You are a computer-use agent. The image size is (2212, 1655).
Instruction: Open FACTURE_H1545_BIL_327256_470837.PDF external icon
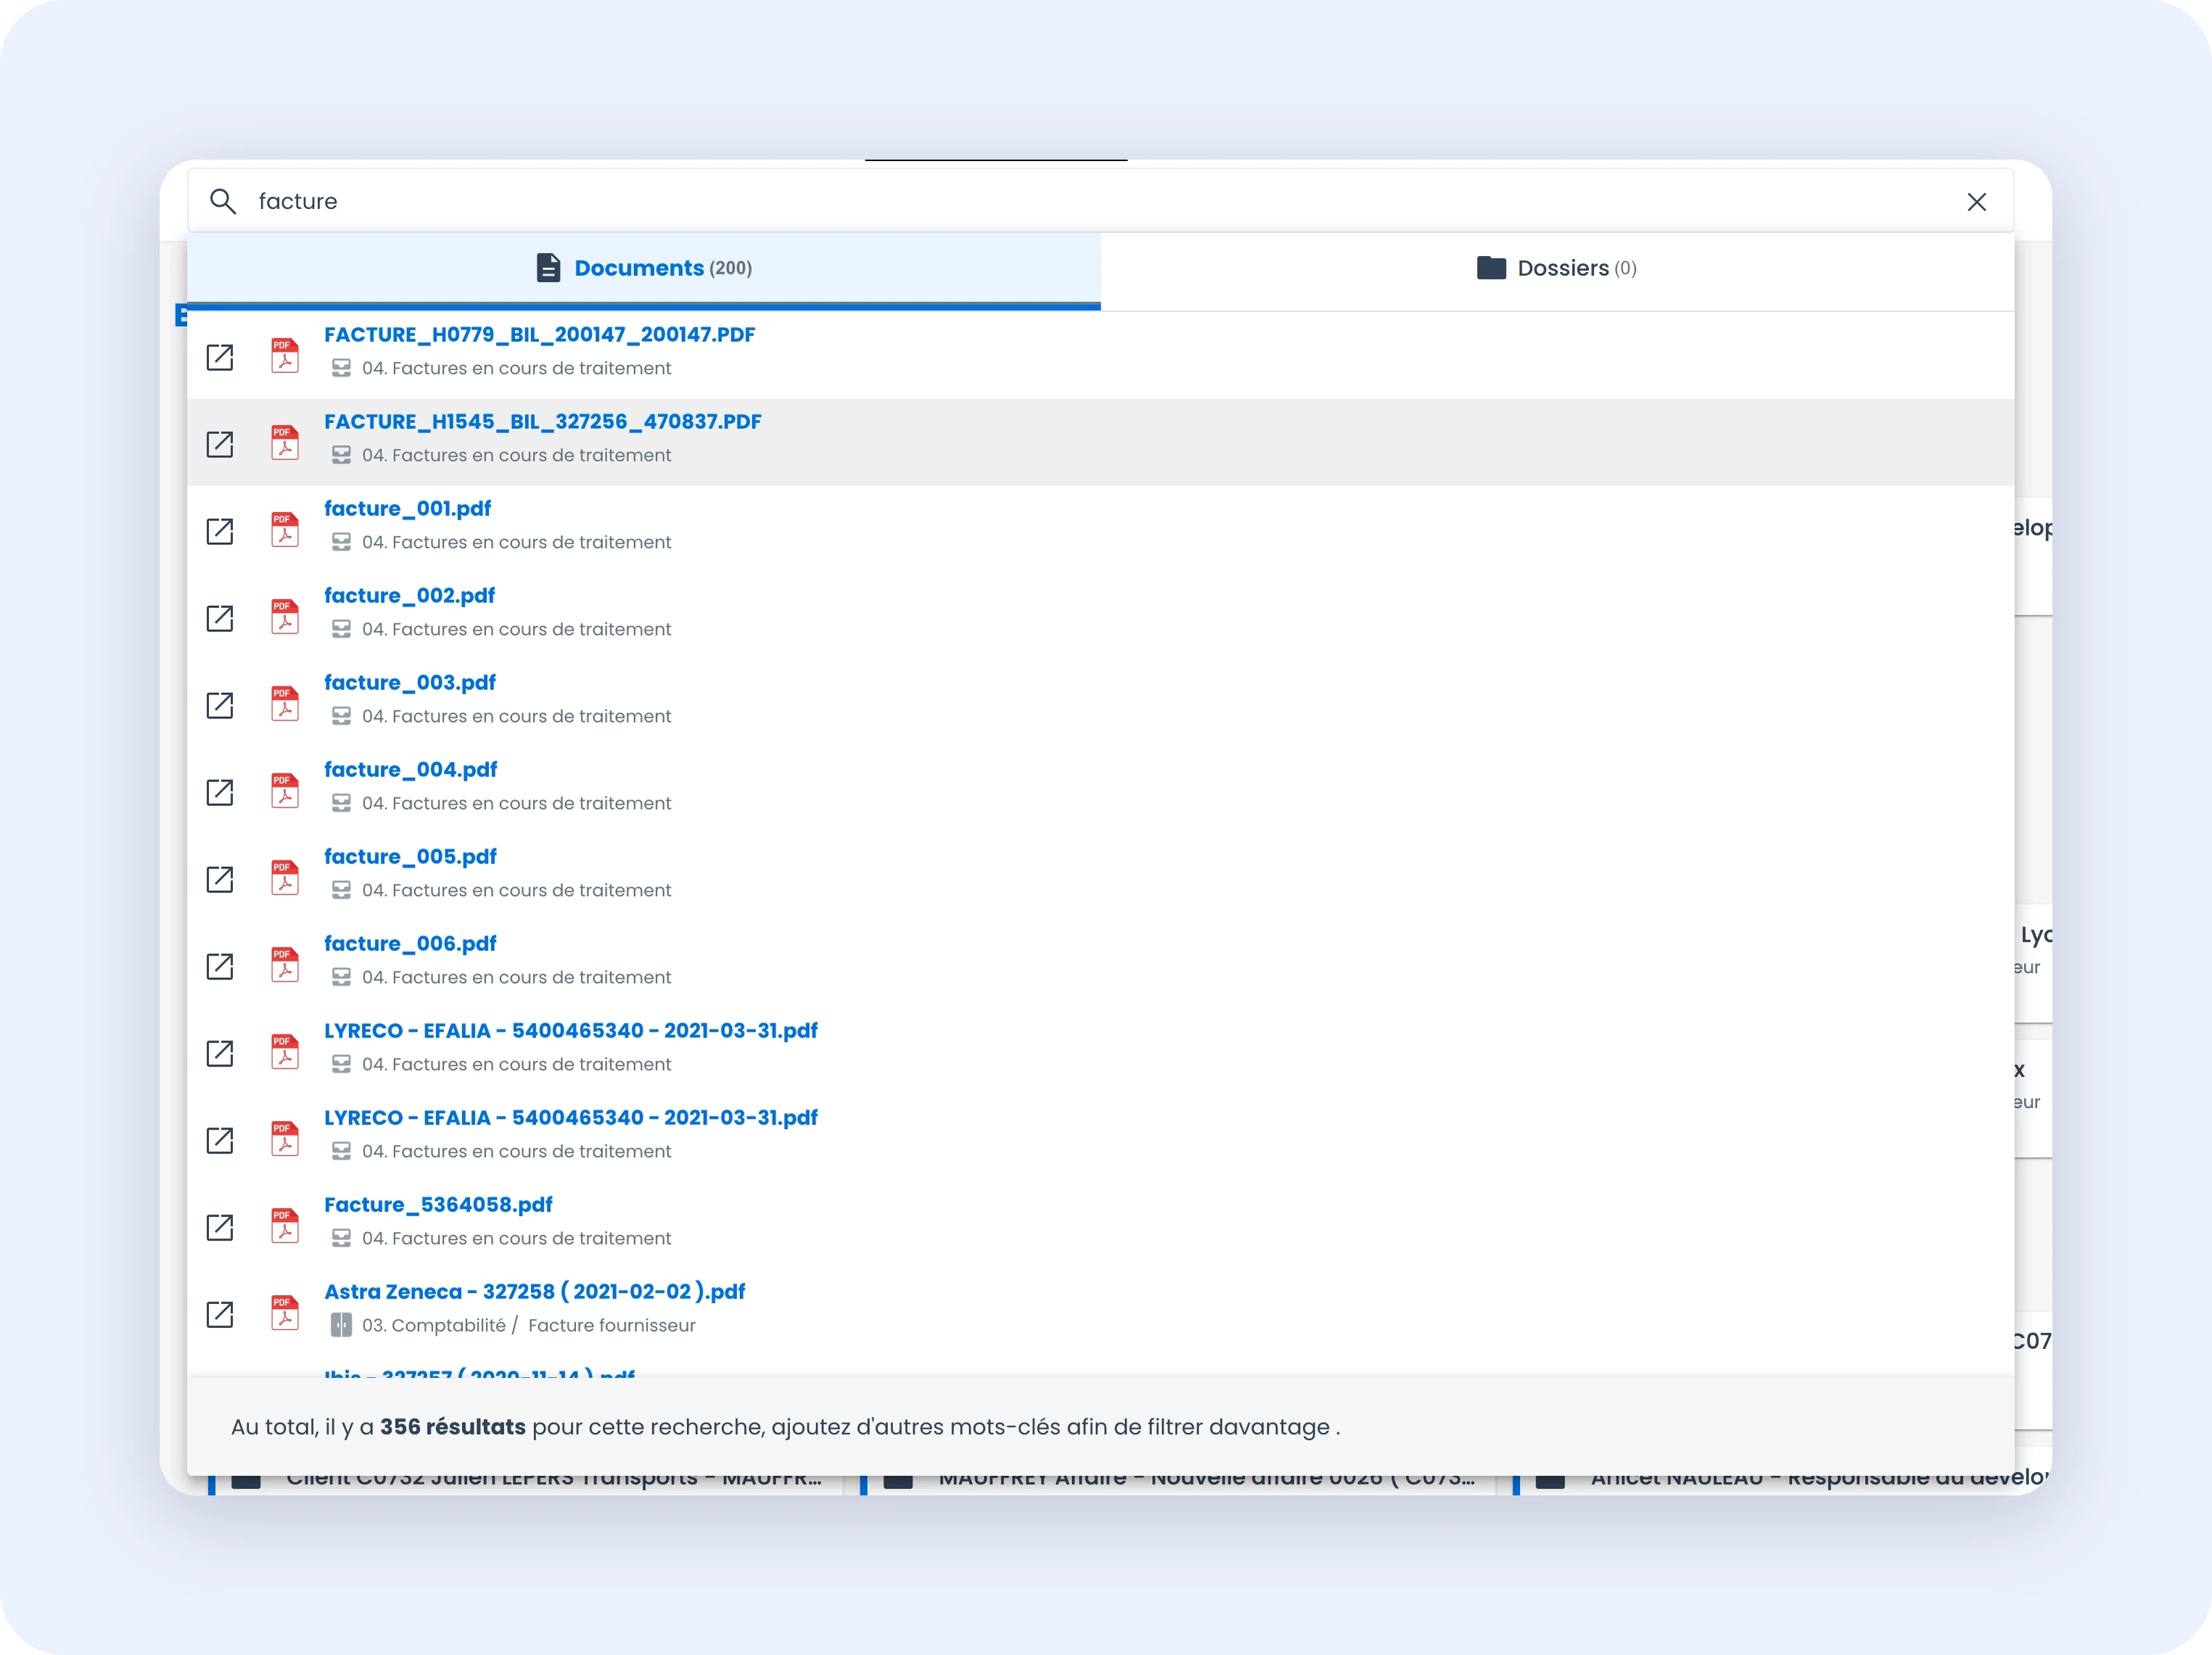click(x=220, y=444)
